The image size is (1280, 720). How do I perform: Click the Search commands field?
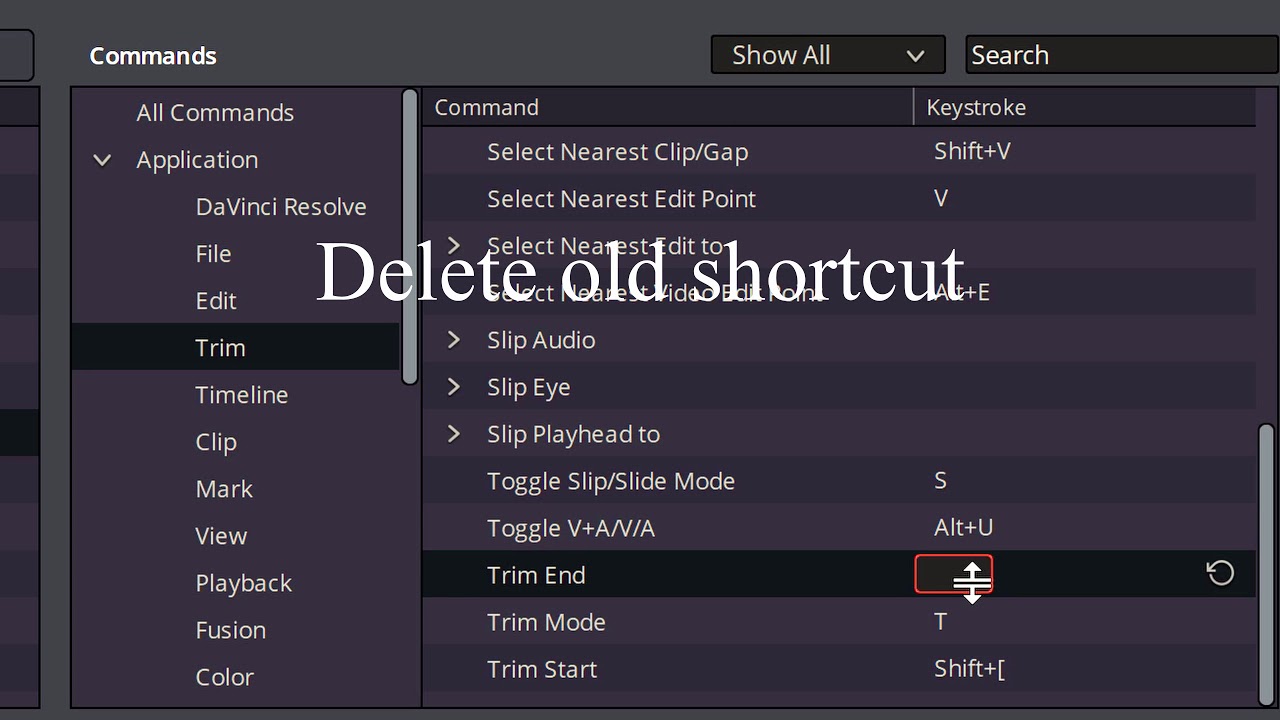[1120, 55]
